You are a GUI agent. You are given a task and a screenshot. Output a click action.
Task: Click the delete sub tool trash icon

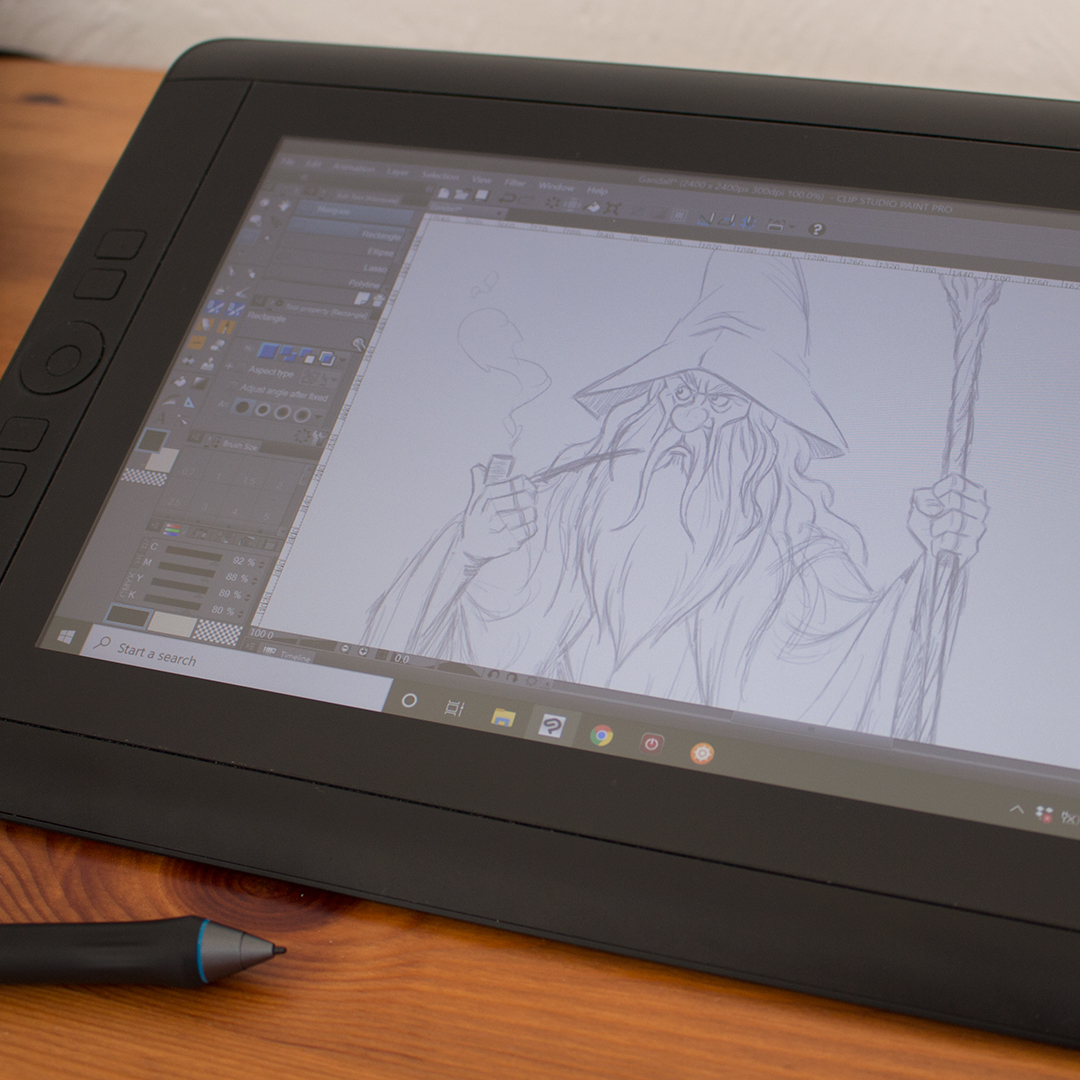pyautogui.click(x=378, y=300)
